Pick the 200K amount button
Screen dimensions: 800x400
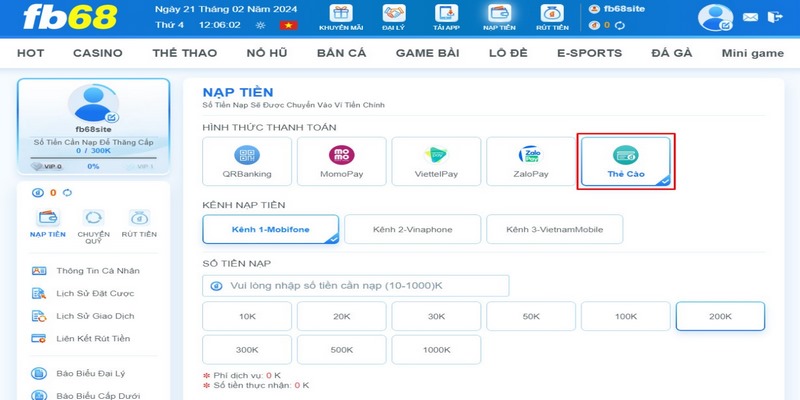click(720, 316)
